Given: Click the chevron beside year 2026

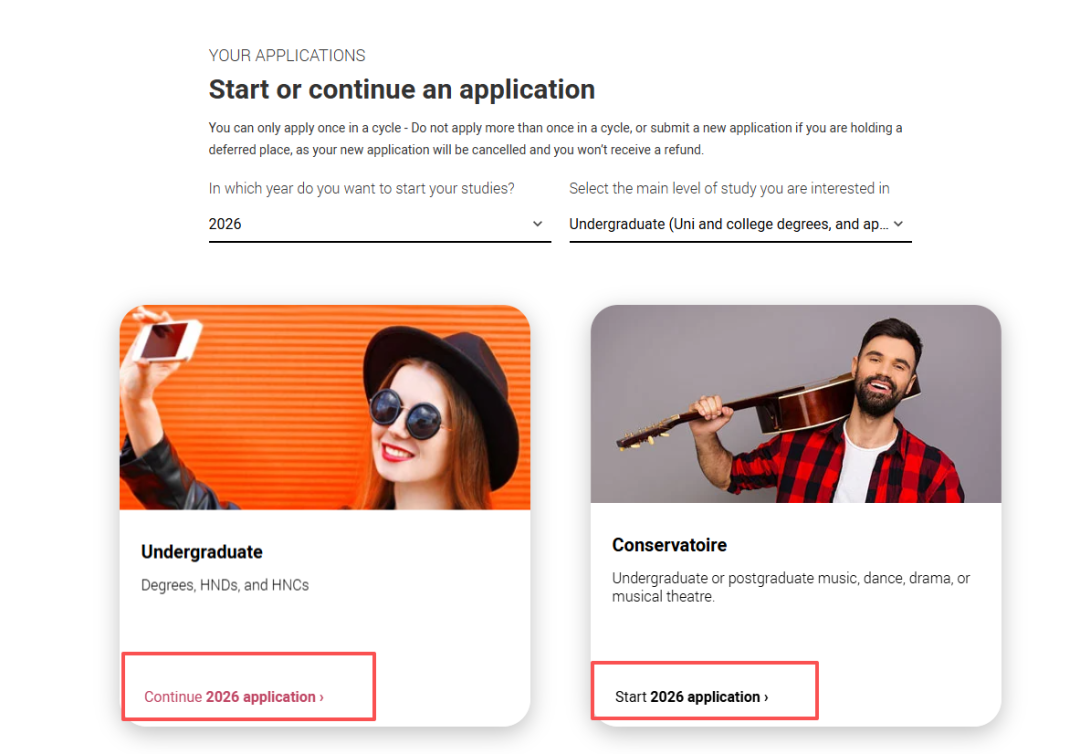Looking at the screenshot, I should coord(538,224).
